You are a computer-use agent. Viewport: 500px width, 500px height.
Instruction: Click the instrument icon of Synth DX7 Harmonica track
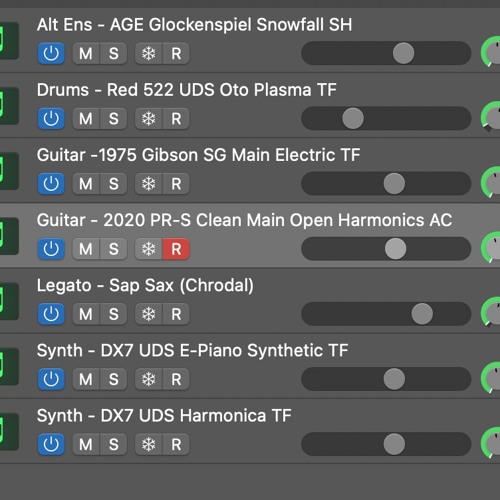[8, 432]
